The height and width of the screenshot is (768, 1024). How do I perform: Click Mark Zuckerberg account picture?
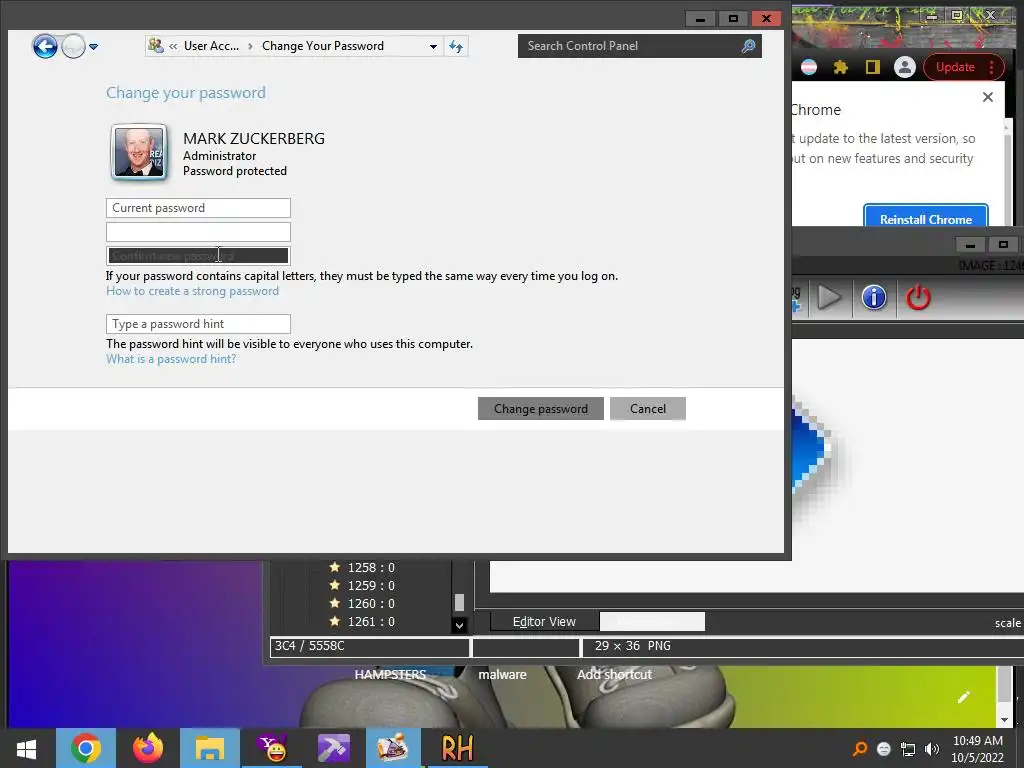[x=138, y=153]
